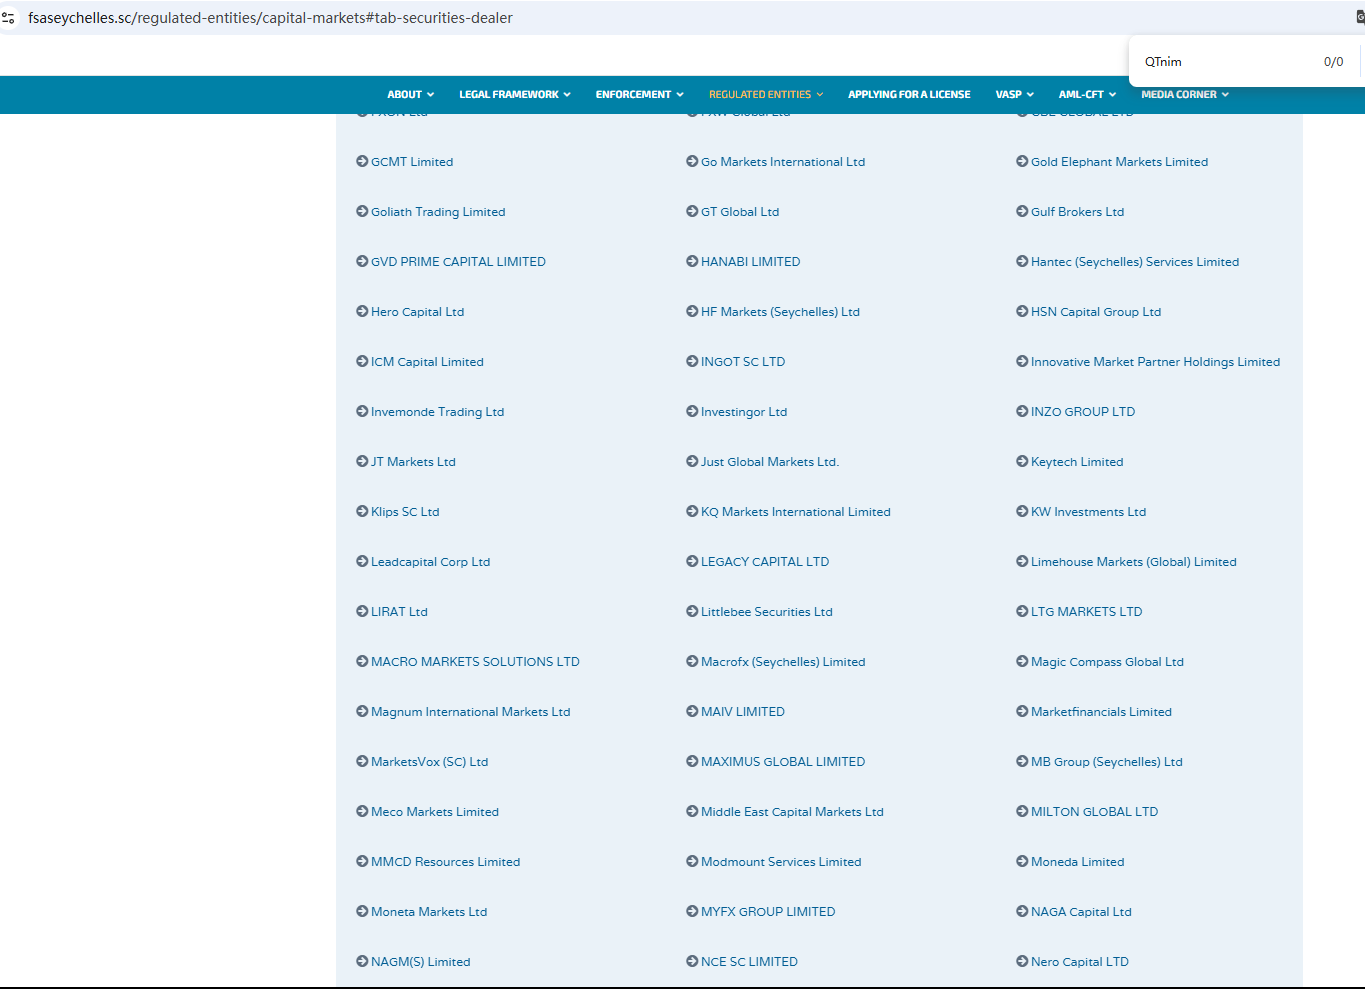Screen dimensions: 1365x989
Task: Click the arrow icon beside Gulf Brokers Ltd
Action: point(1022,211)
